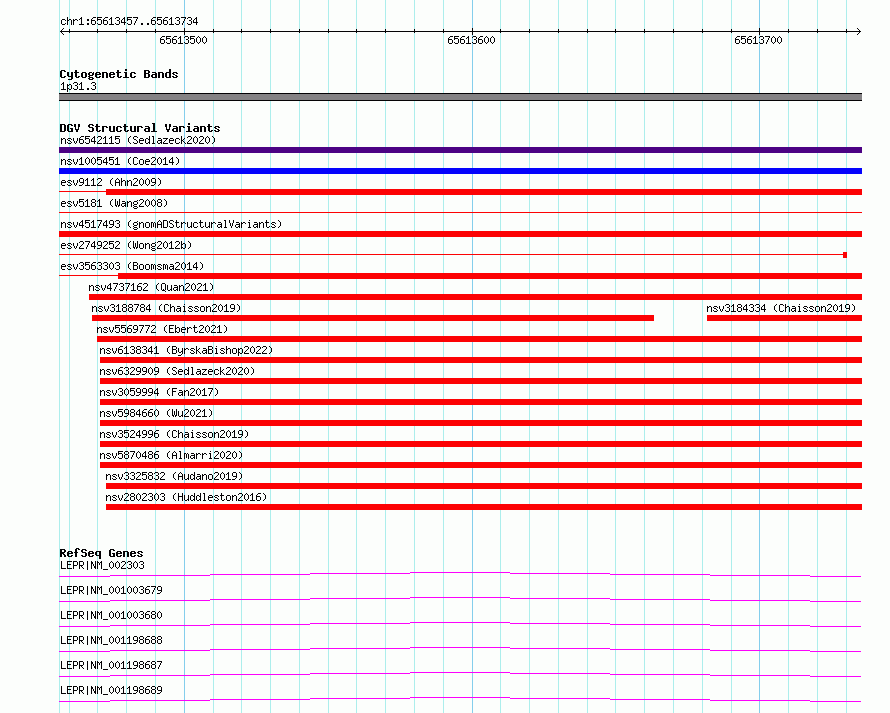Click the red nsv3184334 variant bar
The image size is (890, 713).
click(784, 318)
